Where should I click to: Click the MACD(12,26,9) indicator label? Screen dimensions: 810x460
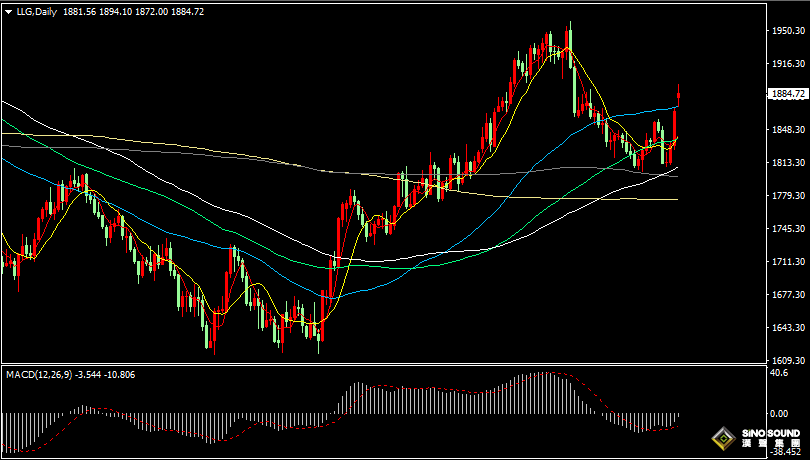click(39, 375)
